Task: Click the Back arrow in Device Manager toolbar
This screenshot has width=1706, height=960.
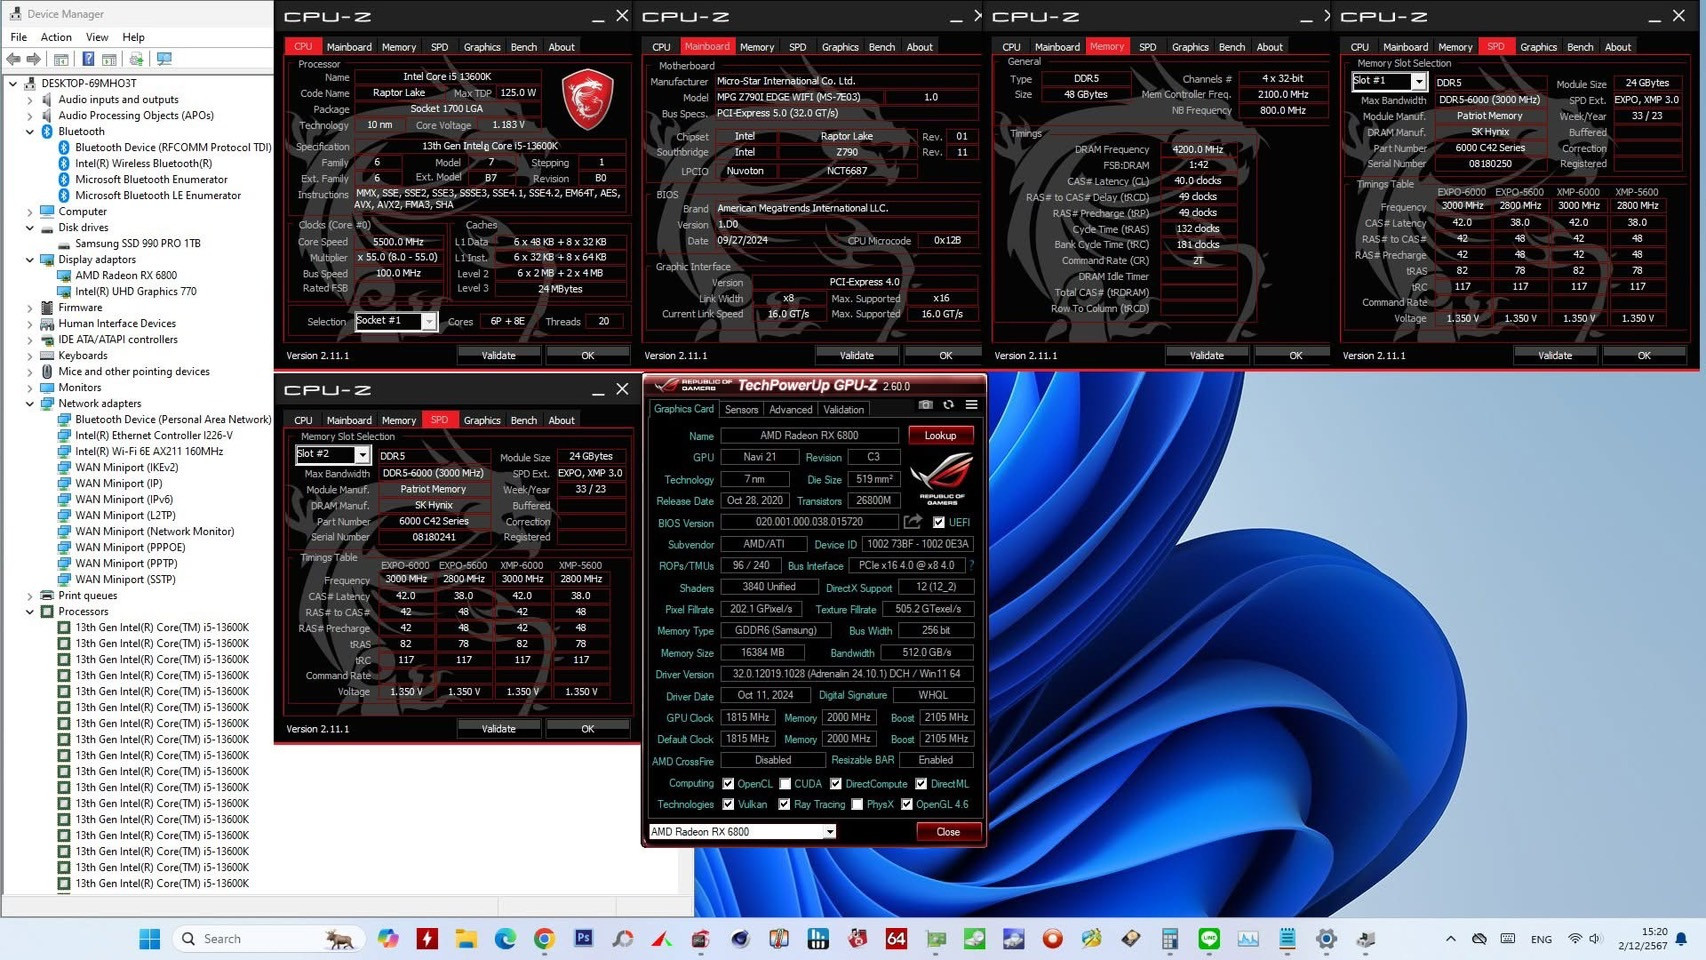Action: point(14,59)
